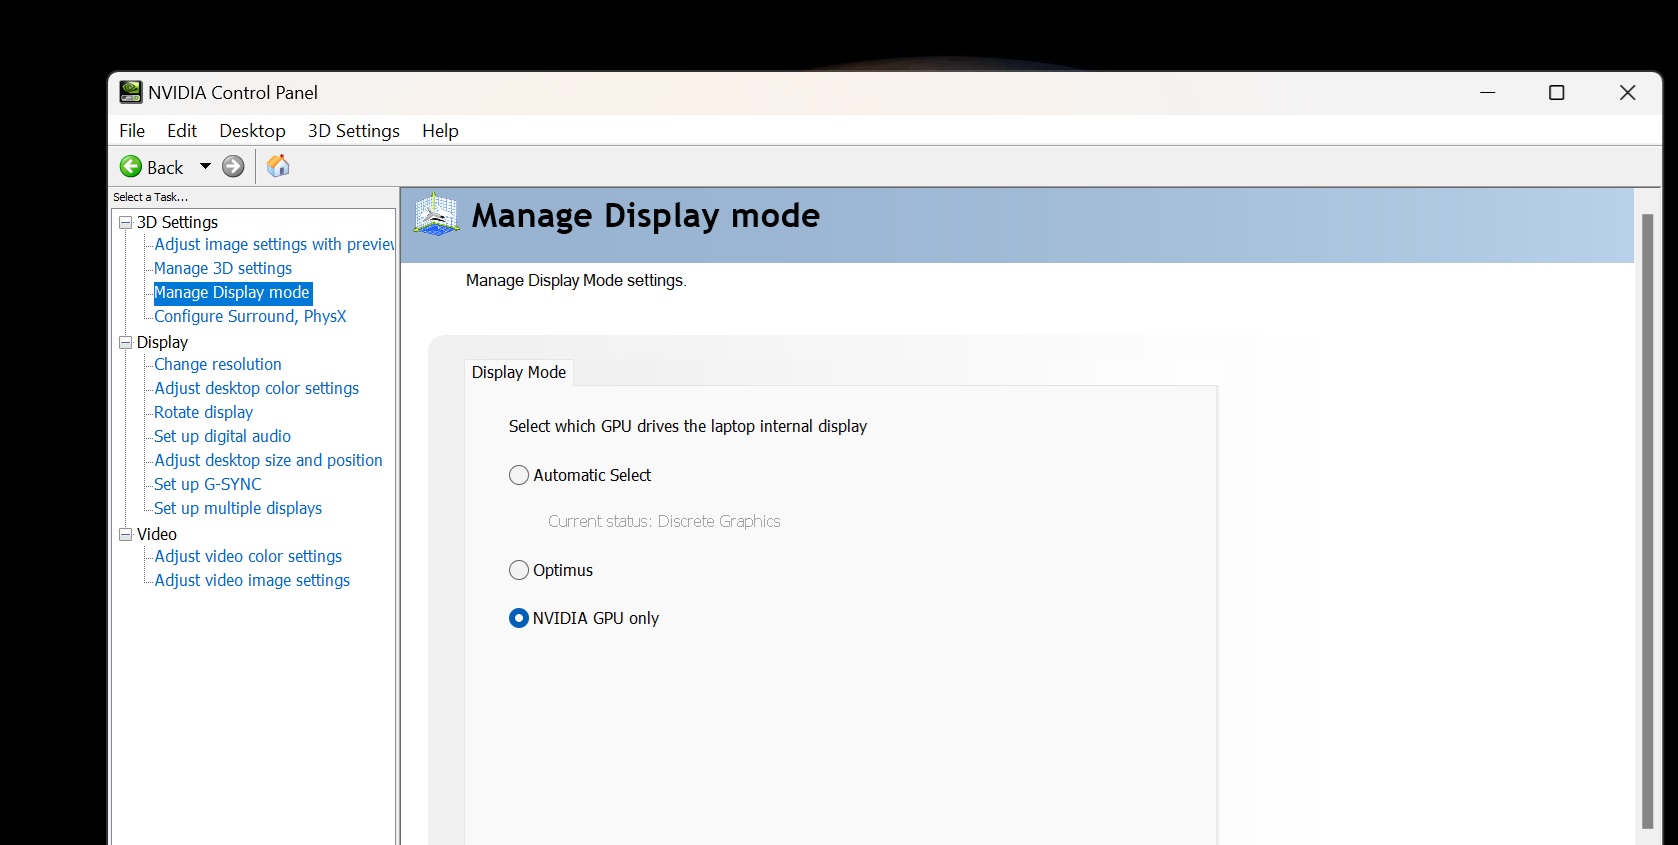Click 'Manage Display Mode settings.' description text
This screenshot has width=1678, height=845.
tap(576, 281)
